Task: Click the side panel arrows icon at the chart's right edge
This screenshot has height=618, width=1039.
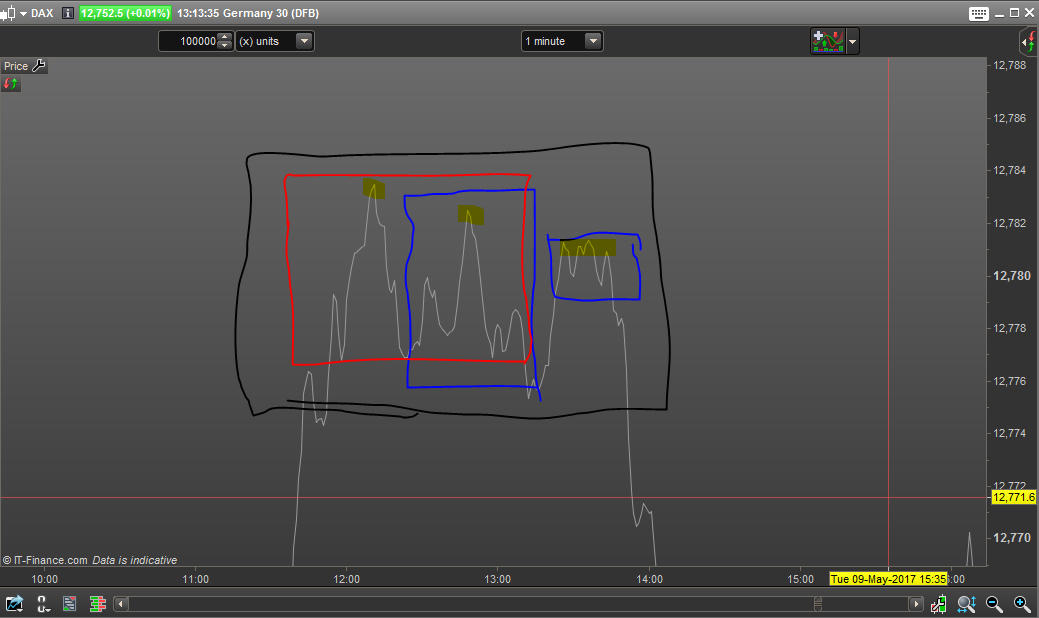Action: point(1028,41)
